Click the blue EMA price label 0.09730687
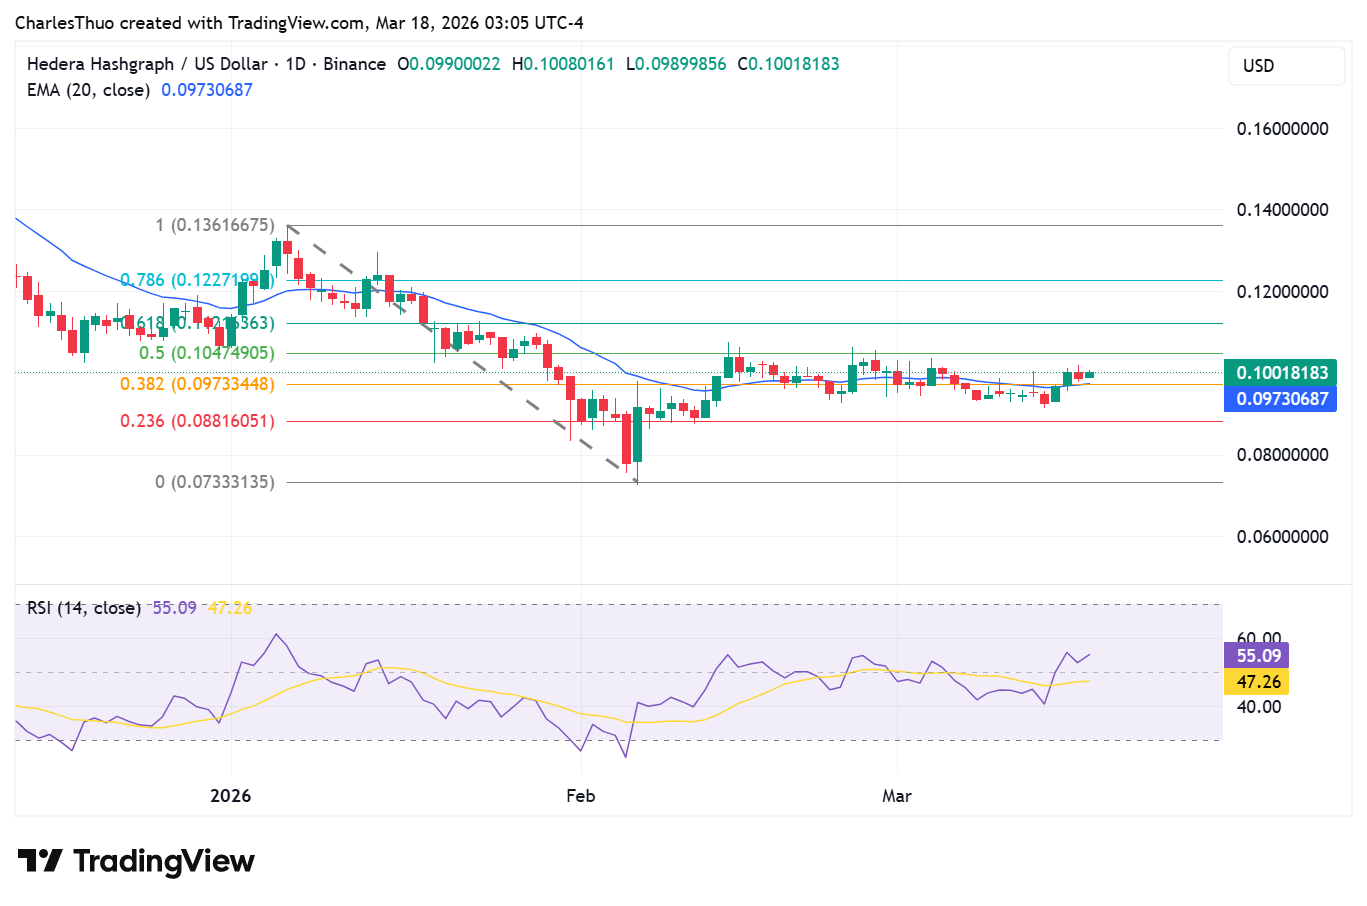1367x906 pixels. coord(1280,398)
